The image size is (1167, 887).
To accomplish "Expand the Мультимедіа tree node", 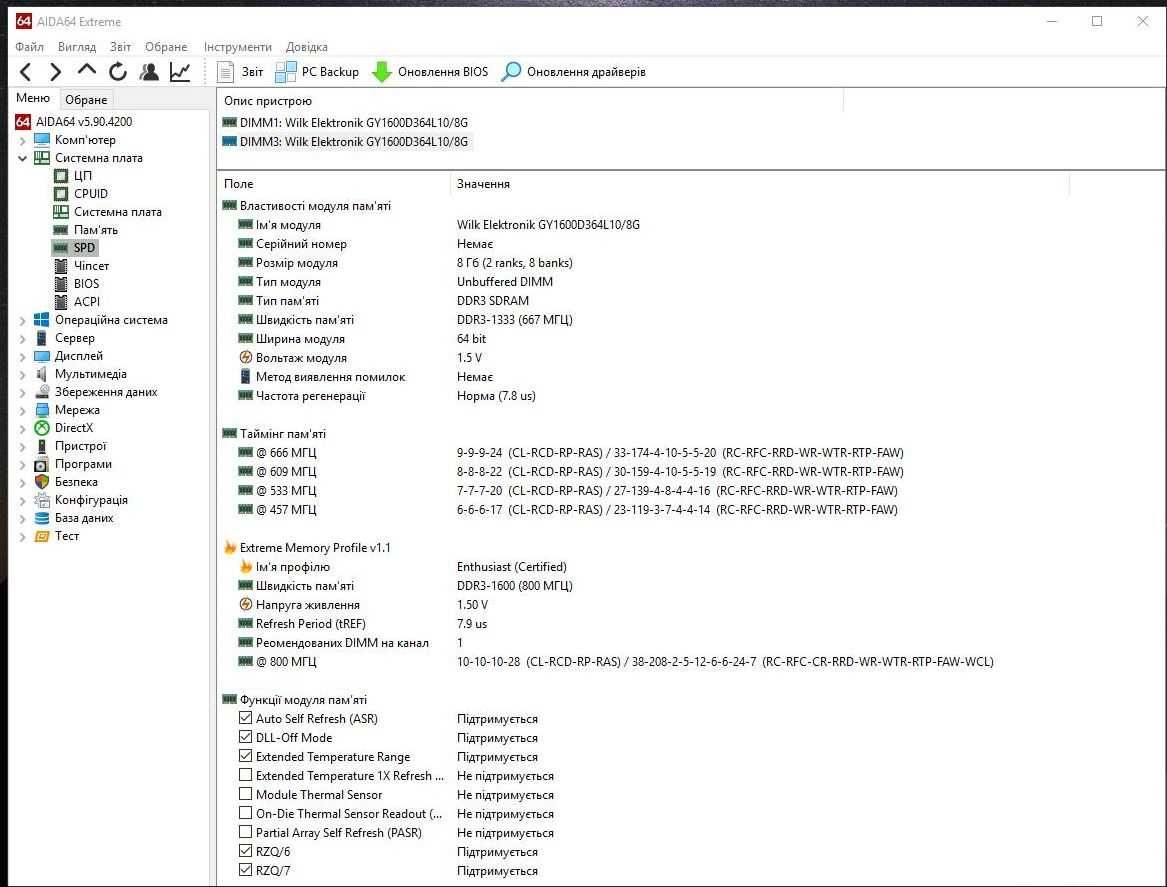I will point(22,374).
